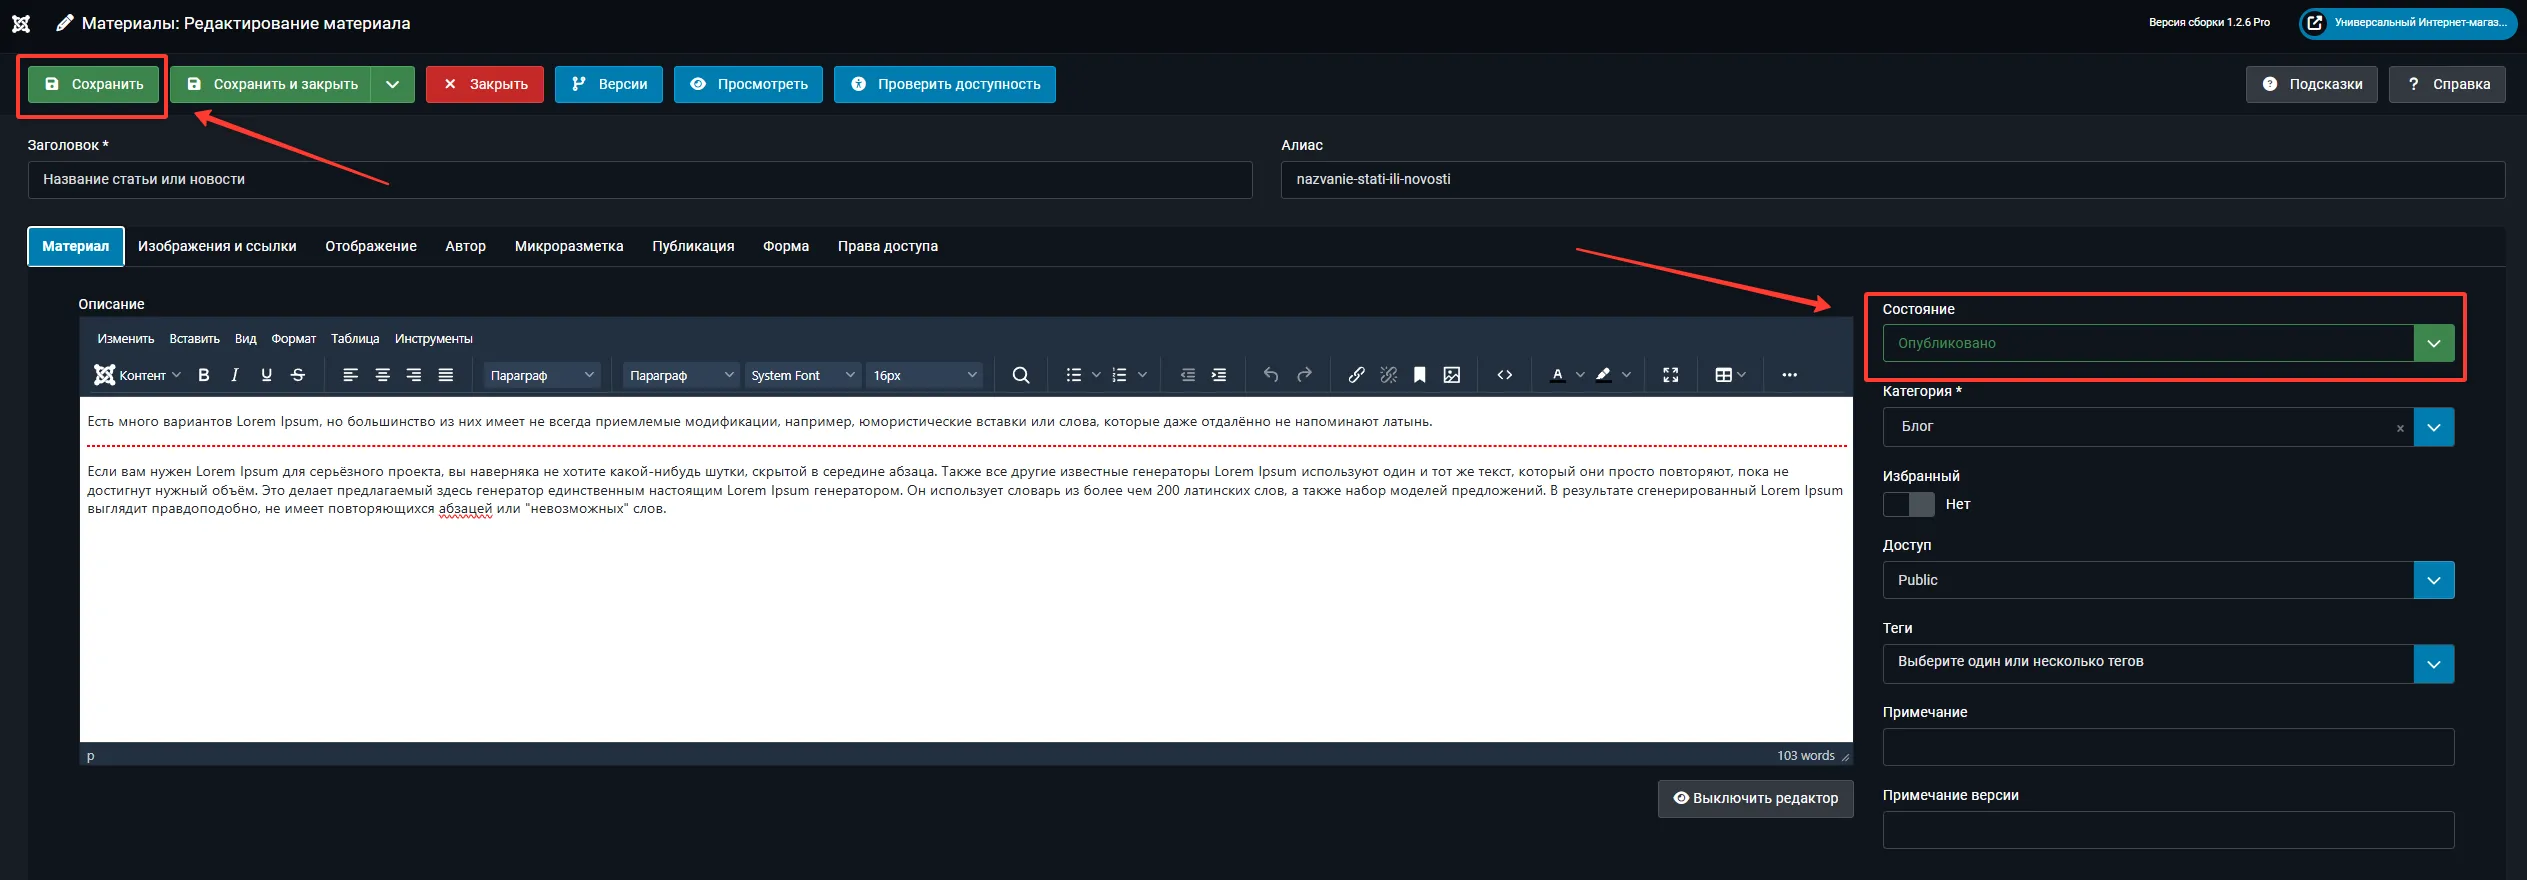The image size is (2527, 880).
Task: Toggle strikethrough formatting
Action: coord(298,375)
